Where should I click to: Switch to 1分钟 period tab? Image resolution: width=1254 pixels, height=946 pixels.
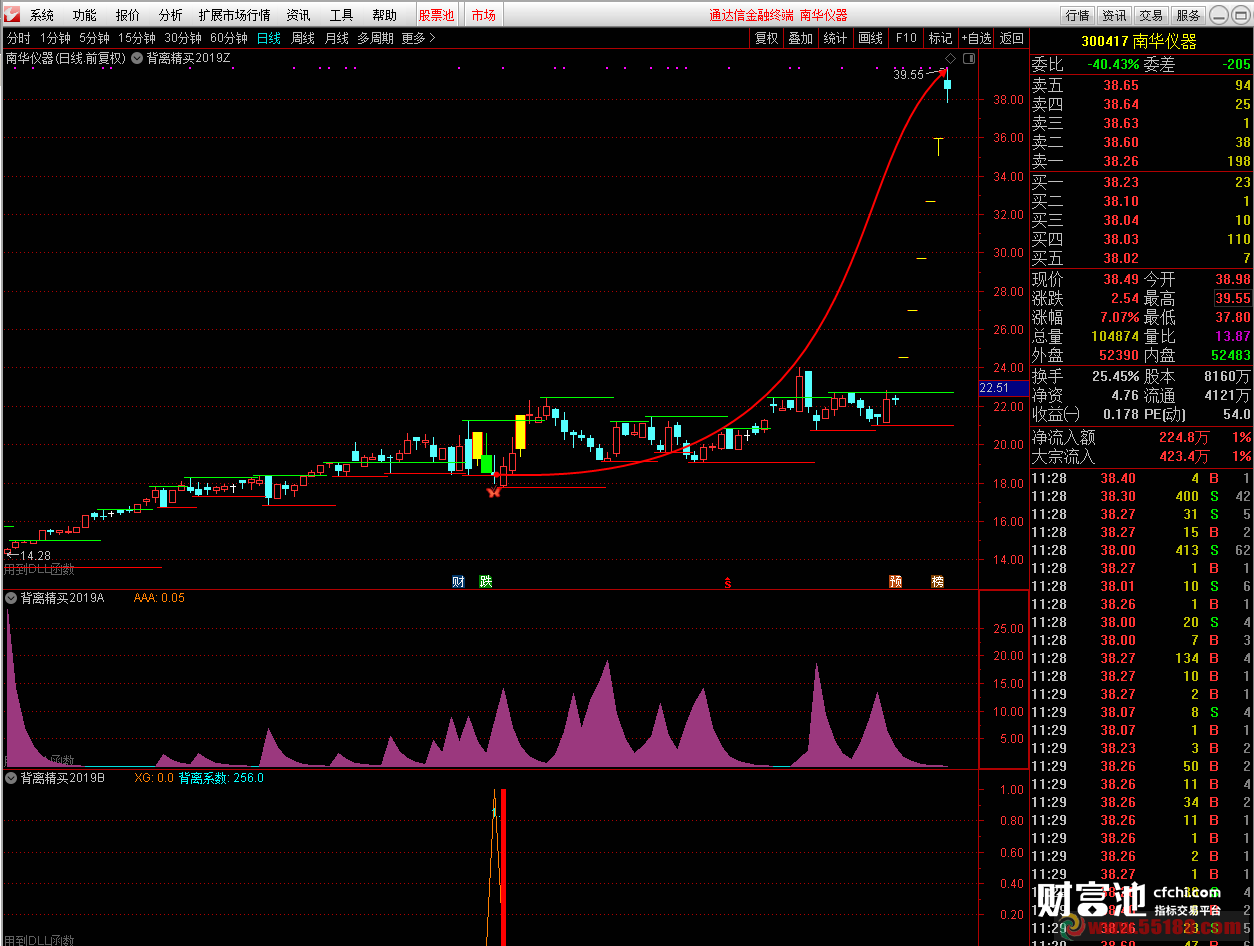(x=56, y=38)
